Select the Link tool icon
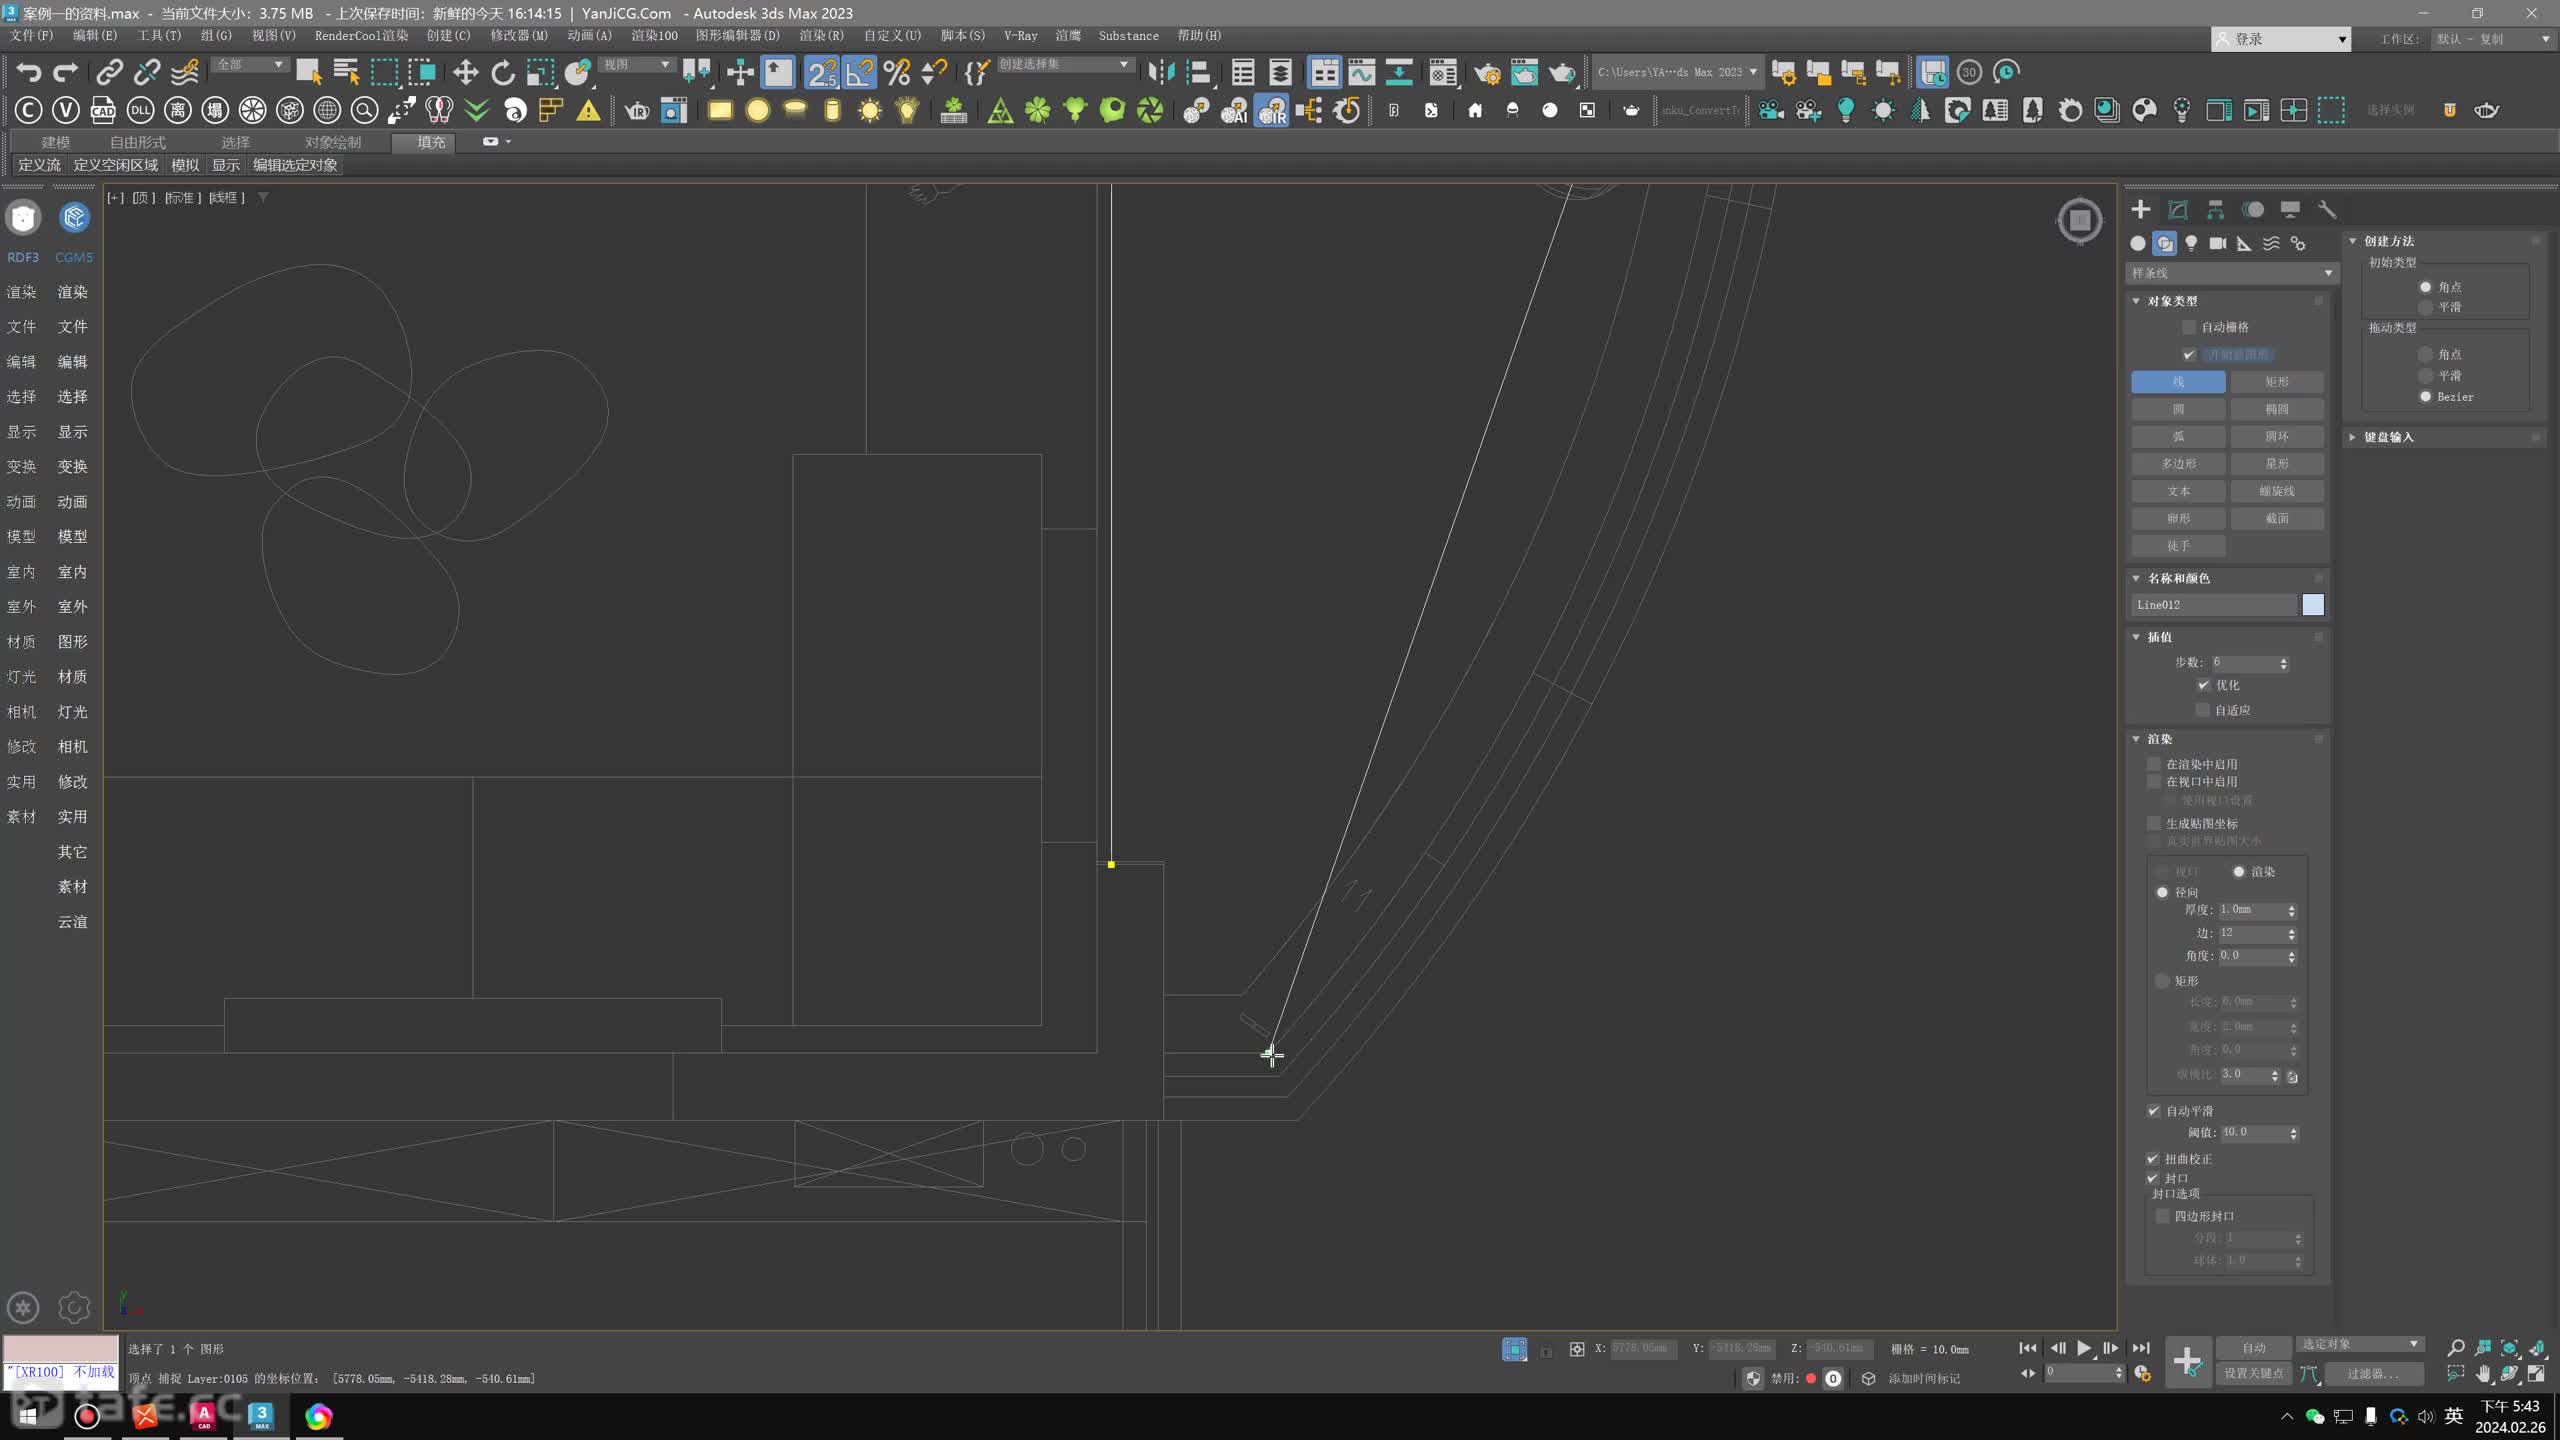Viewport: 2560px width, 1440px height. click(x=109, y=72)
